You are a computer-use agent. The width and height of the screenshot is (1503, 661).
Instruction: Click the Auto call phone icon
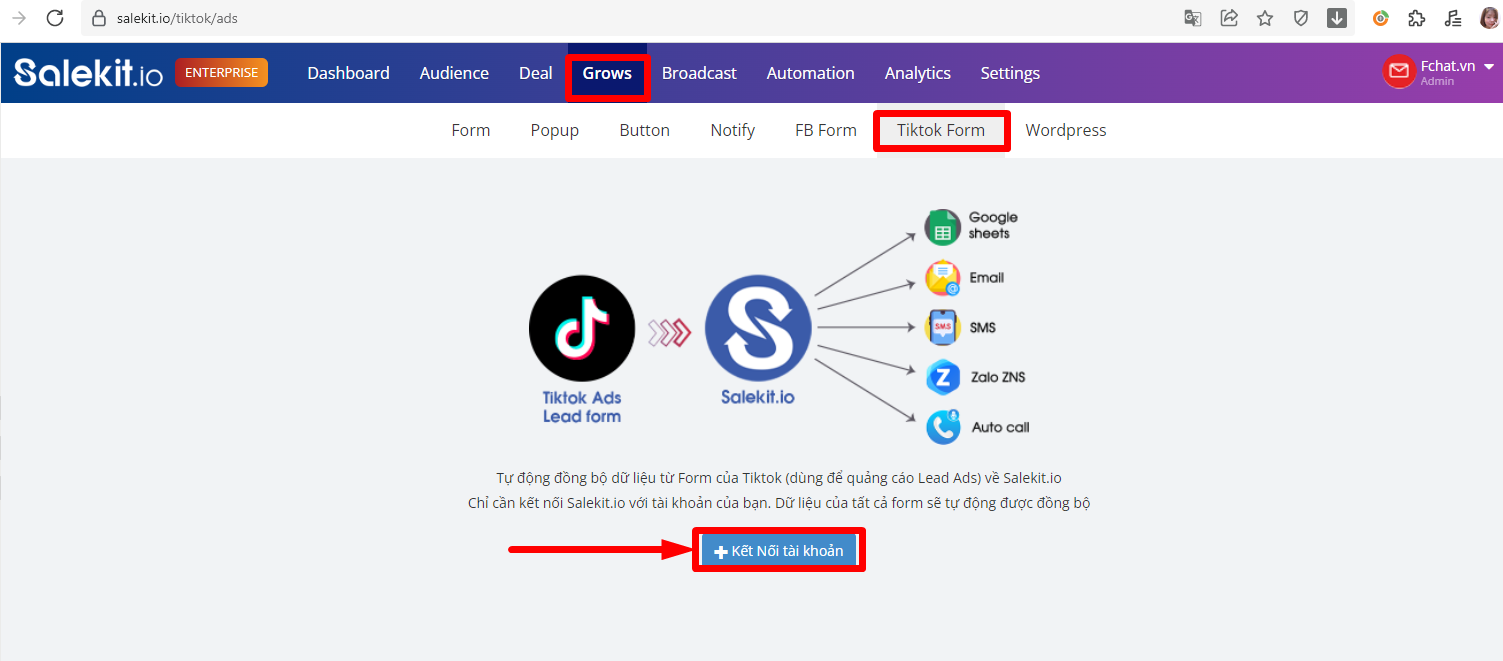click(x=942, y=427)
